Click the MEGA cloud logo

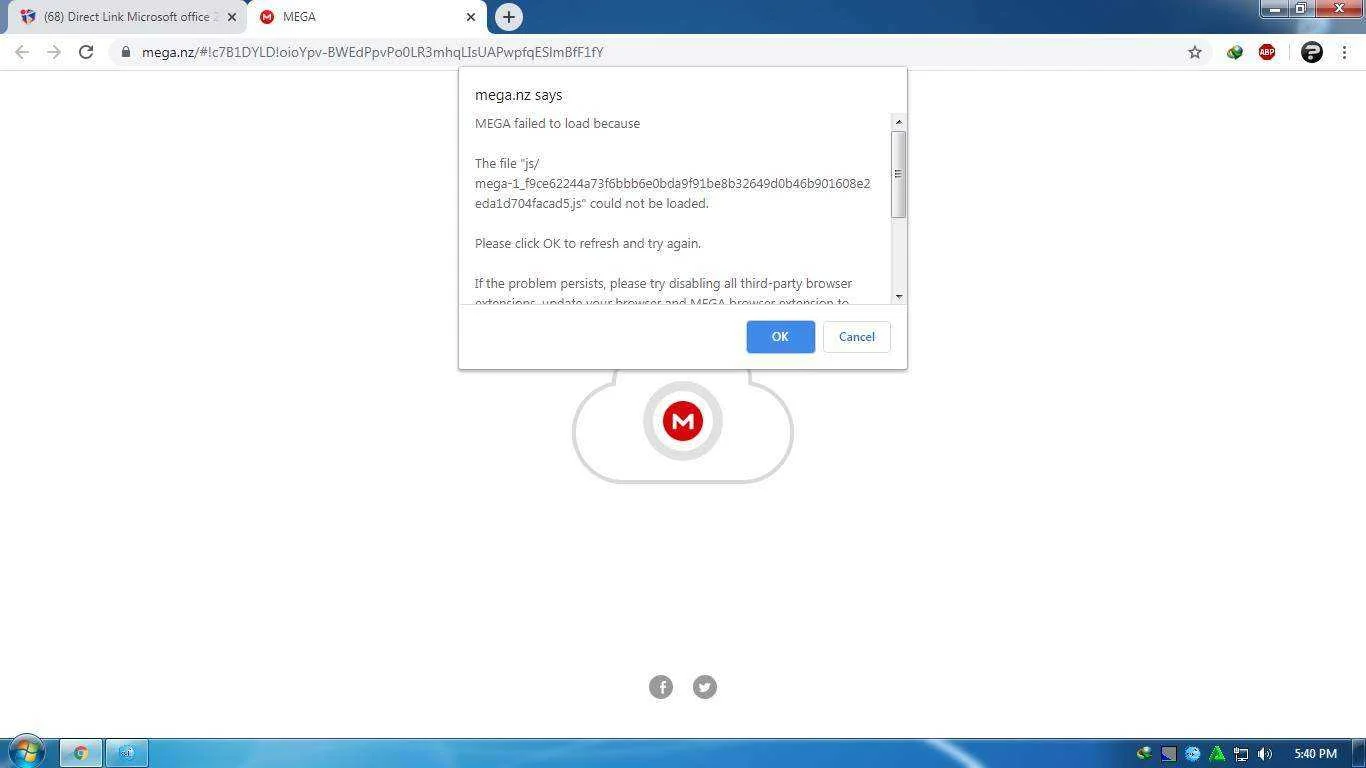[683, 421]
